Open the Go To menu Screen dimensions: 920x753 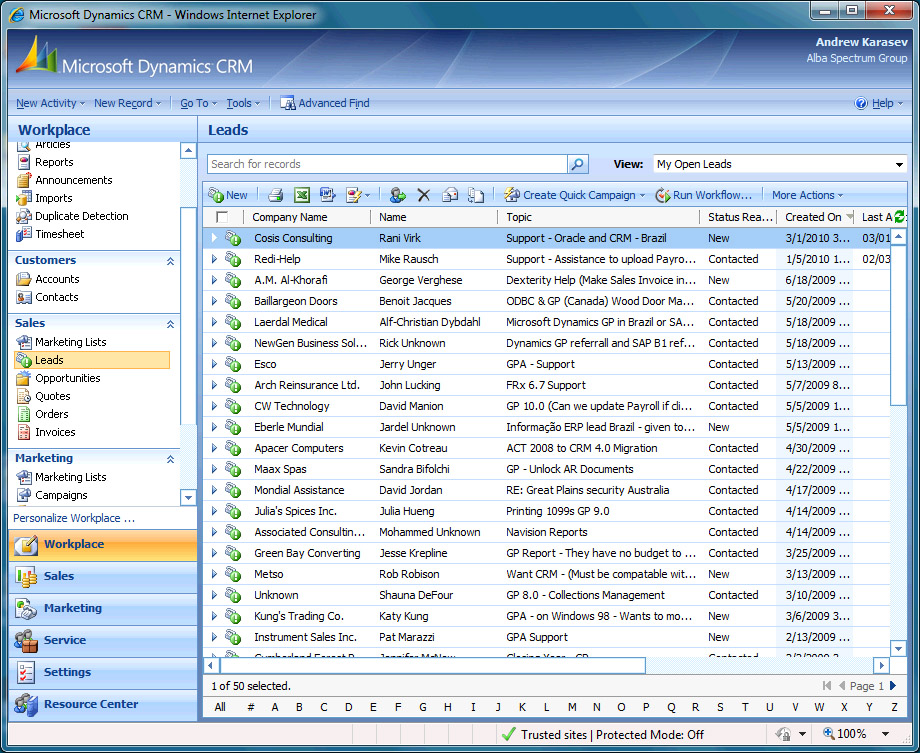pyautogui.click(x=198, y=103)
